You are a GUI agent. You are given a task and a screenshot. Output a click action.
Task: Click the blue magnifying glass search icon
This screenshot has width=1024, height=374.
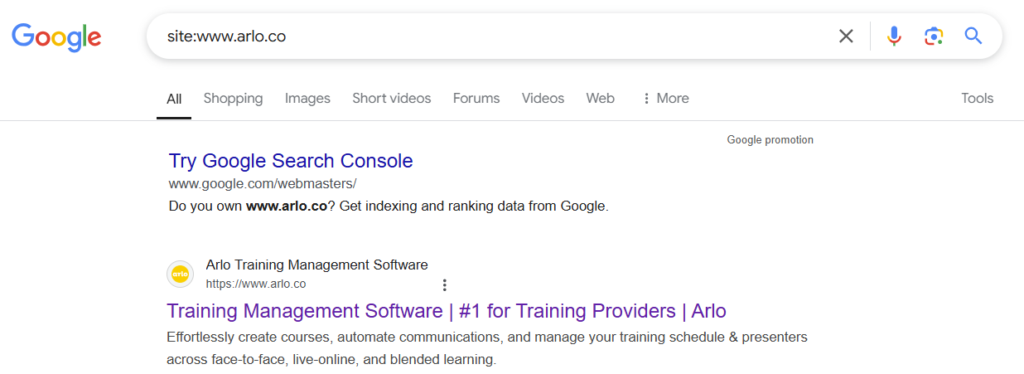[x=973, y=36]
